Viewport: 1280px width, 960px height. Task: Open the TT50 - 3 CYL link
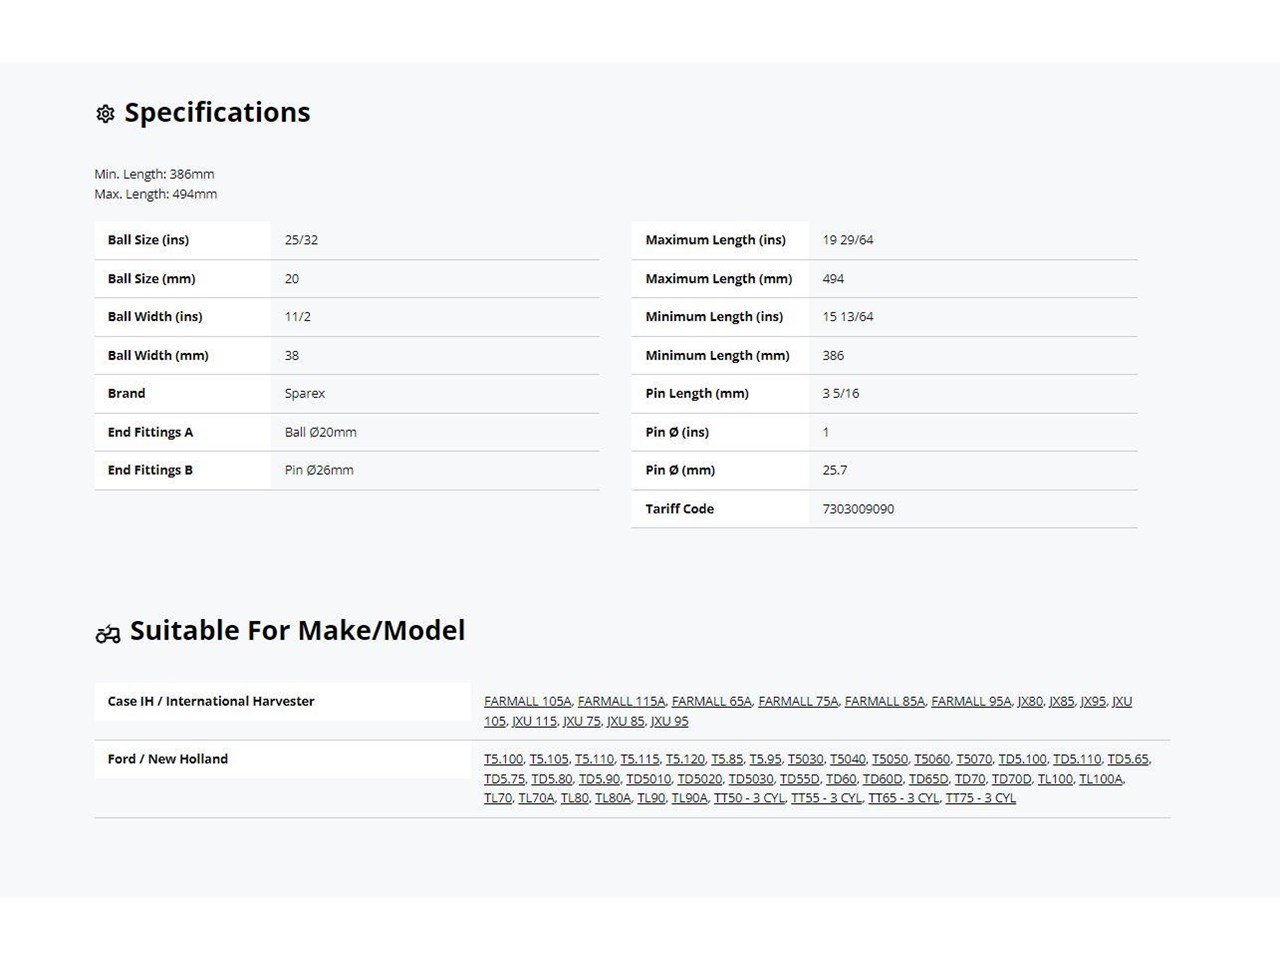click(x=749, y=798)
